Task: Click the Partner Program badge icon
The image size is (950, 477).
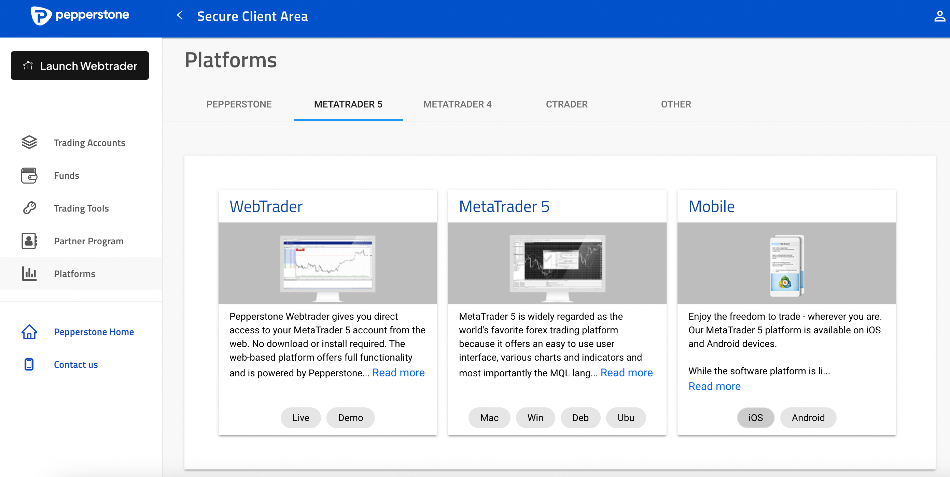Action: pyautogui.click(x=29, y=241)
